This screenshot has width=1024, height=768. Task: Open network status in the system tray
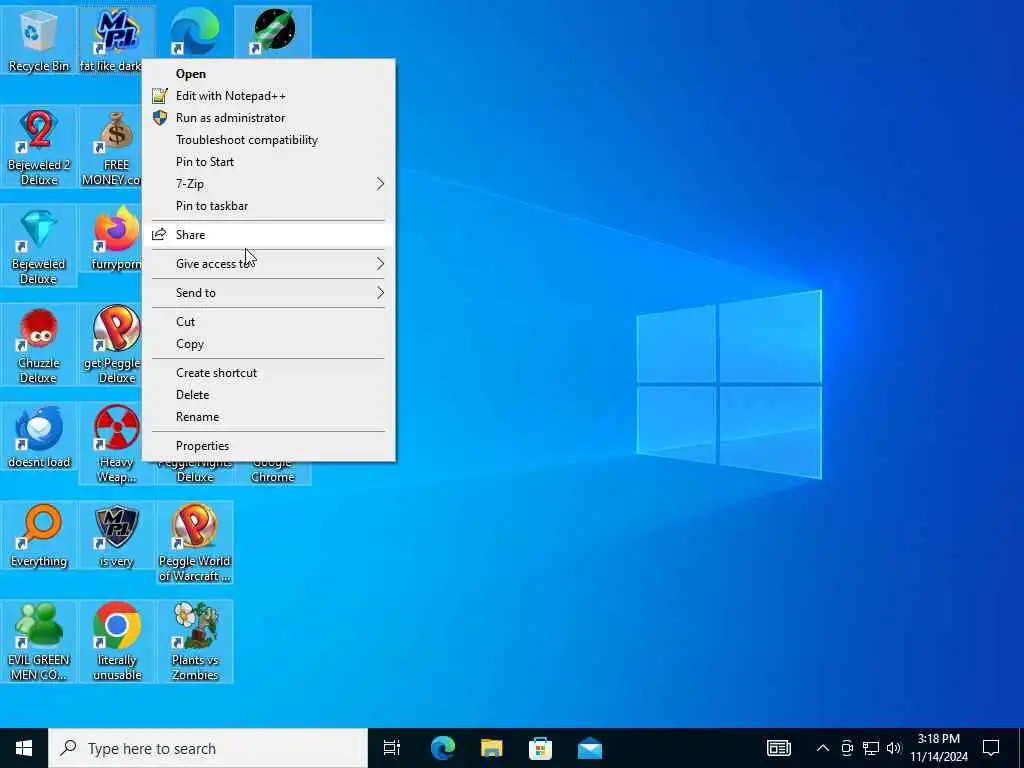coord(871,748)
